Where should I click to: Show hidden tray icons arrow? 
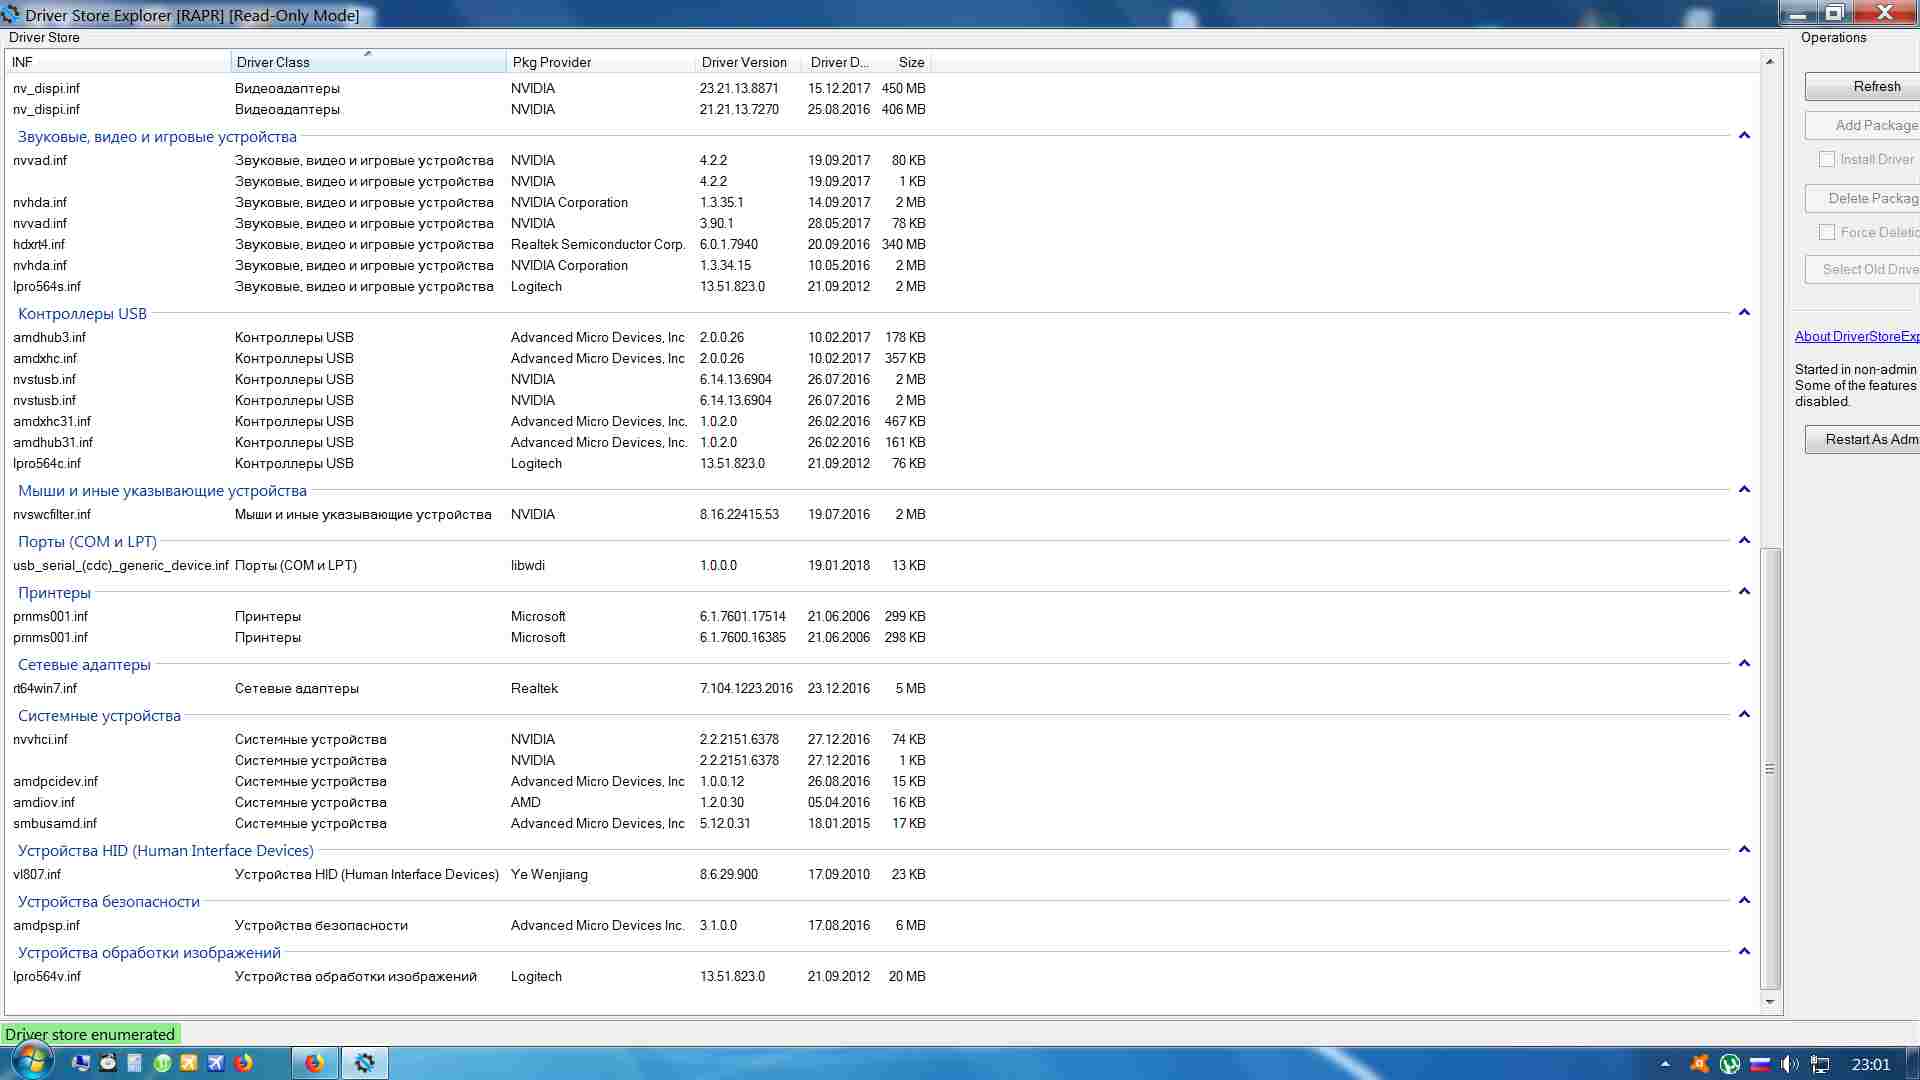[1665, 1064]
